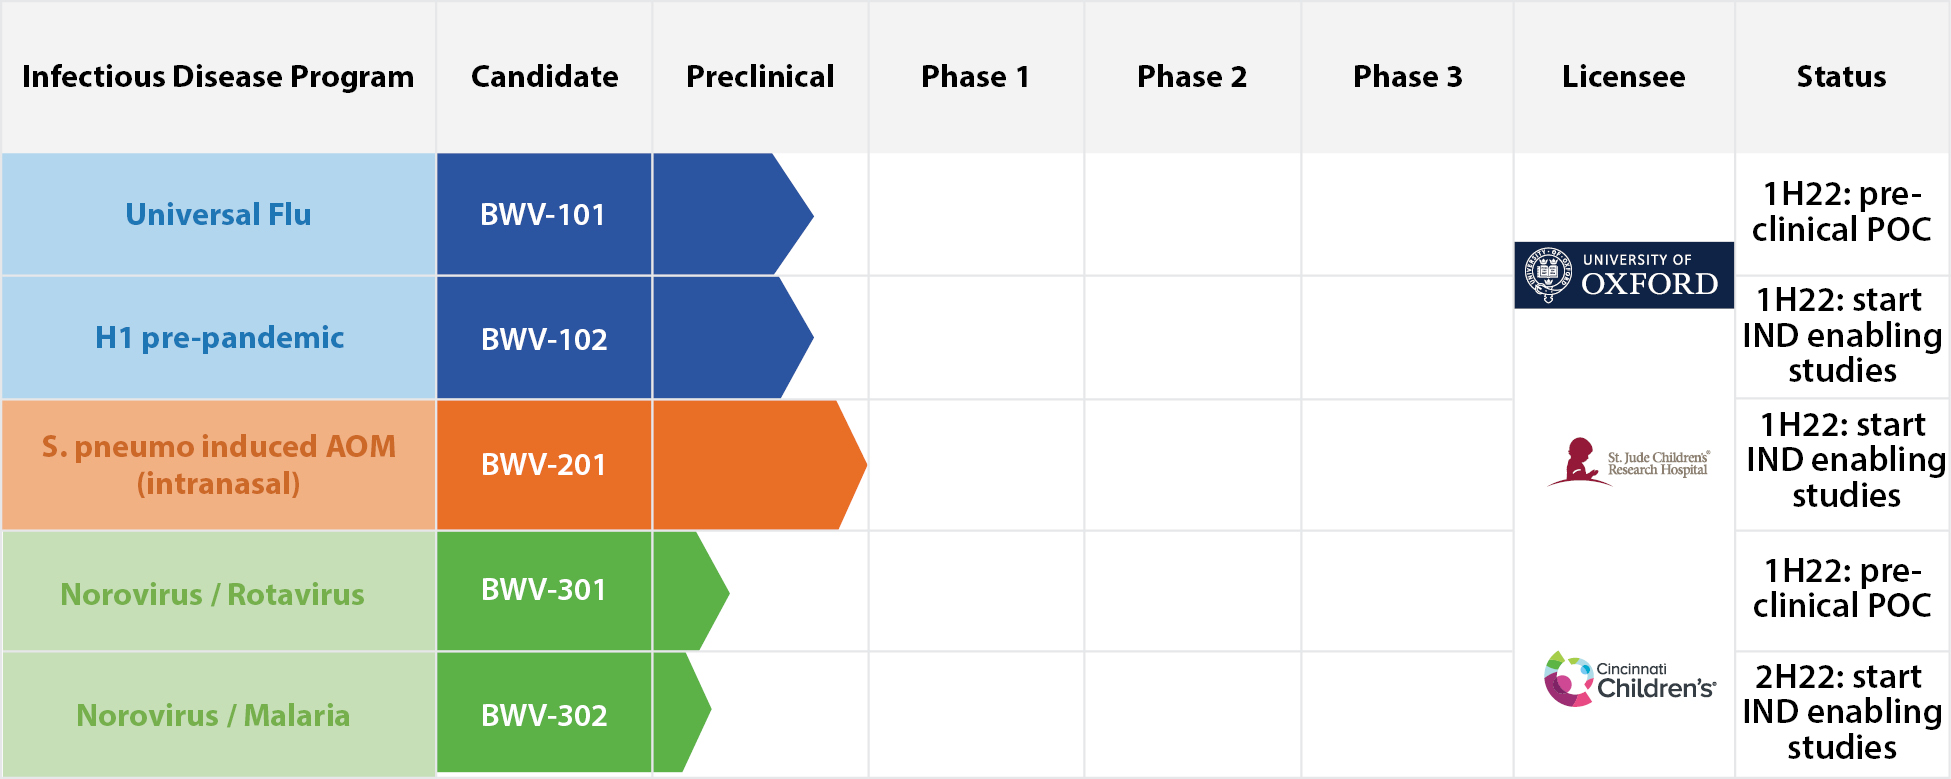Click the Licensee column header
The image size is (1951, 779).
coord(1623,77)
